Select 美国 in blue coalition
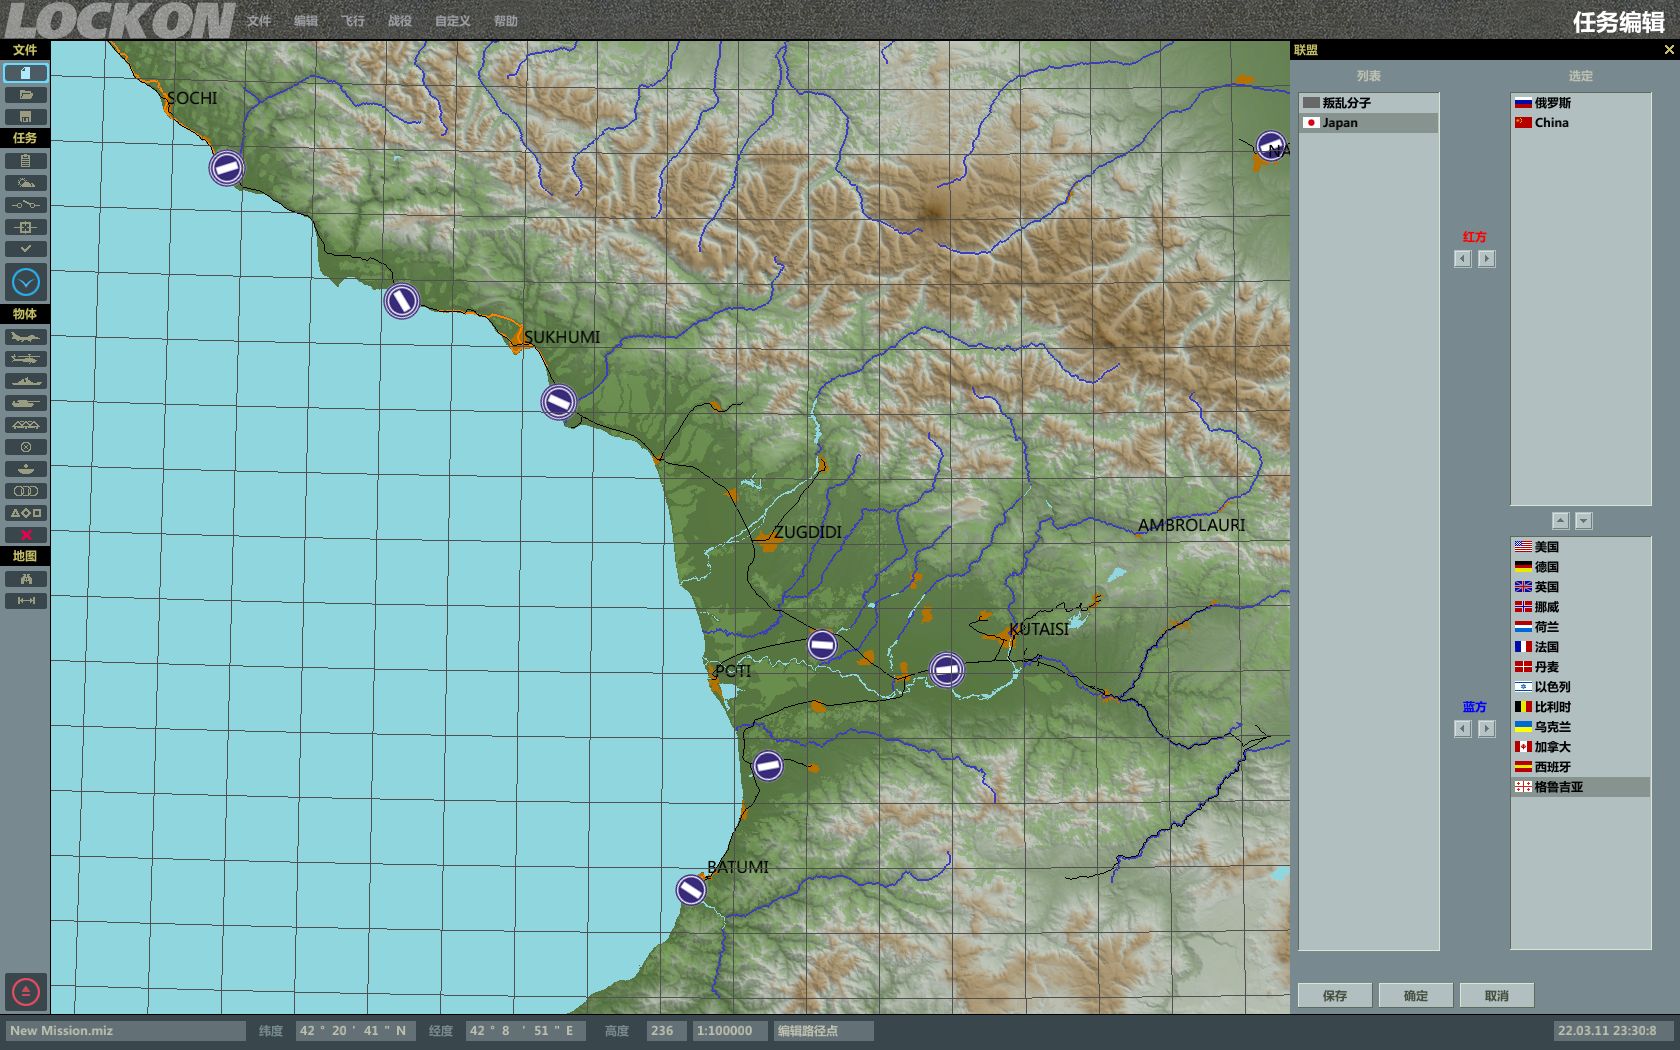This screenshot has width=1680, height=1050. click(x=1581, y=547)
